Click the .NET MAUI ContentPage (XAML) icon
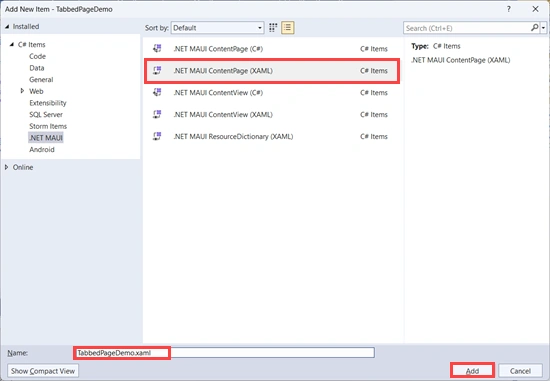Screen dimensions: 550x381 [157, 71]
